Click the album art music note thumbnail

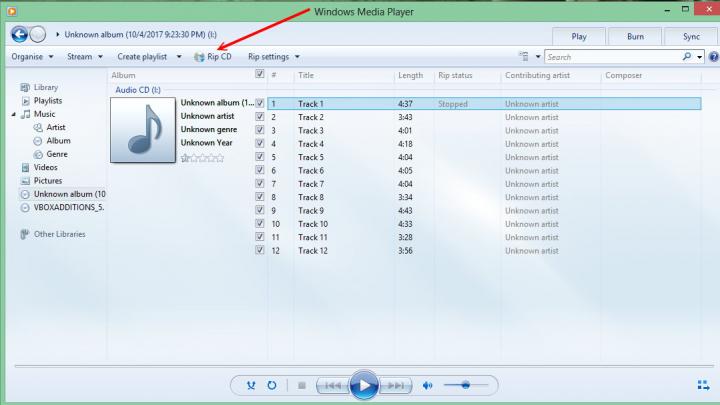[143, 130]
